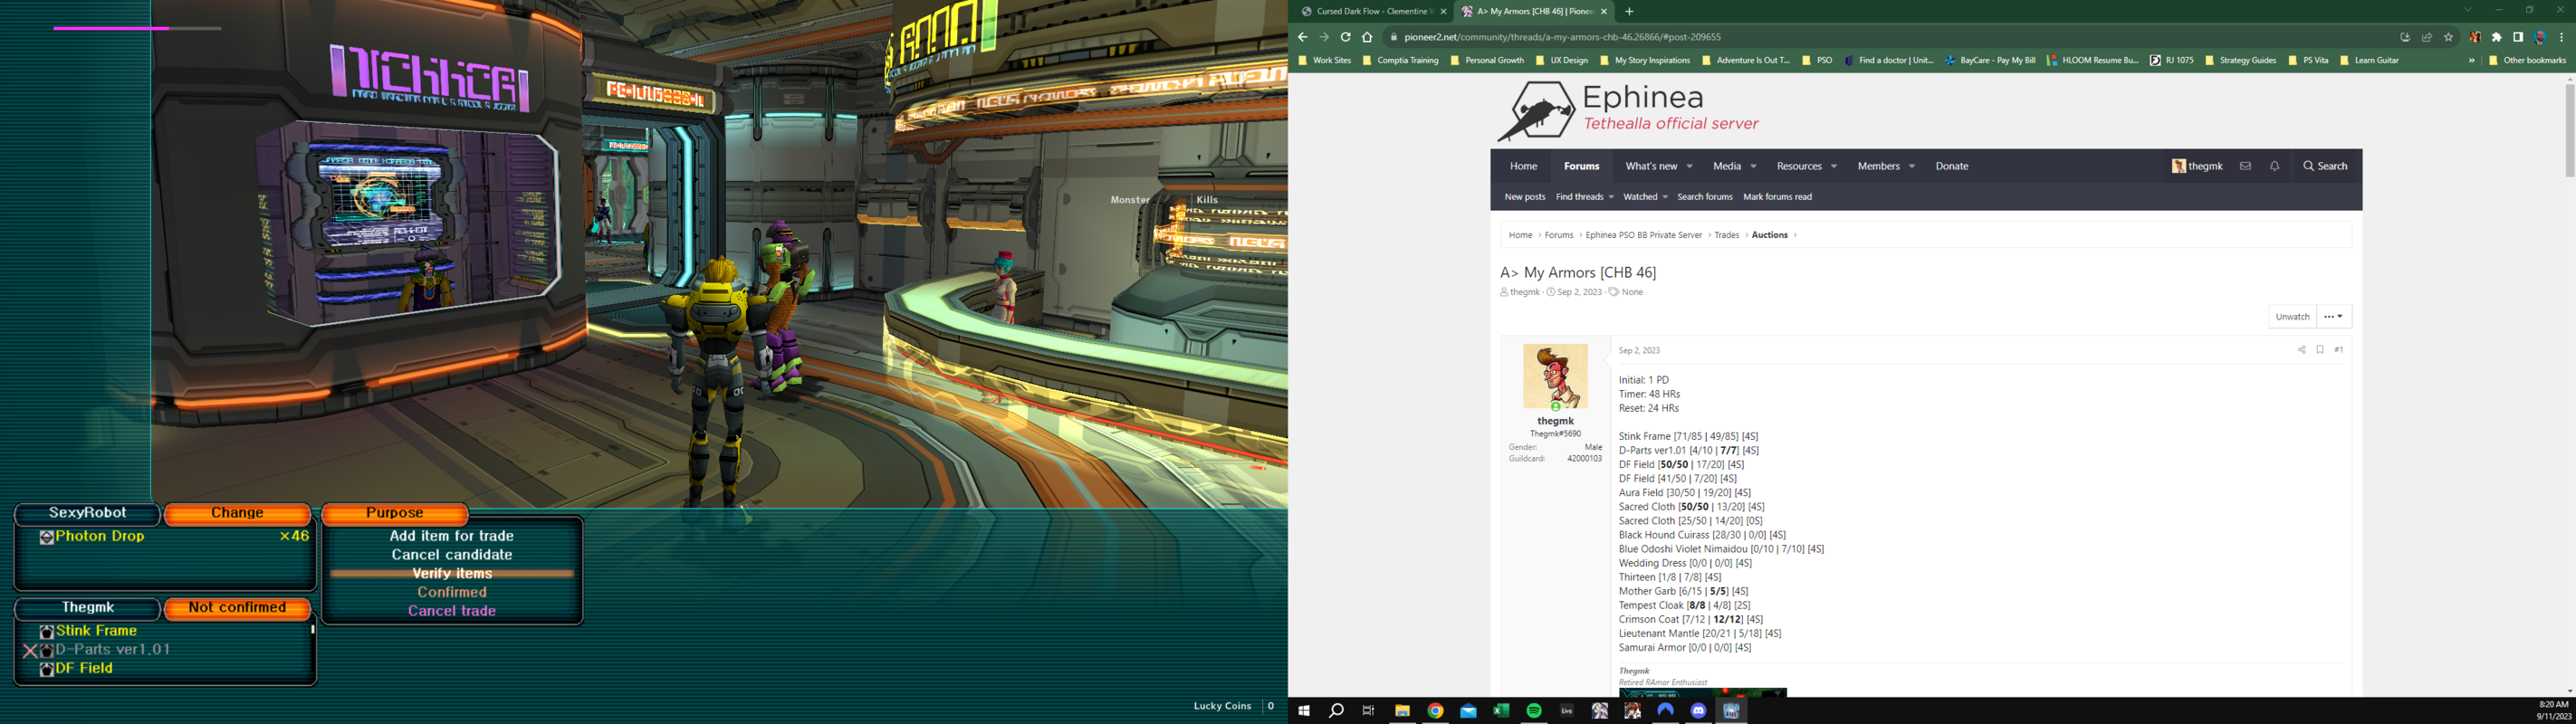Open the Donate nav item
Screen dimensions: 2576x724
coord(1951,166)
